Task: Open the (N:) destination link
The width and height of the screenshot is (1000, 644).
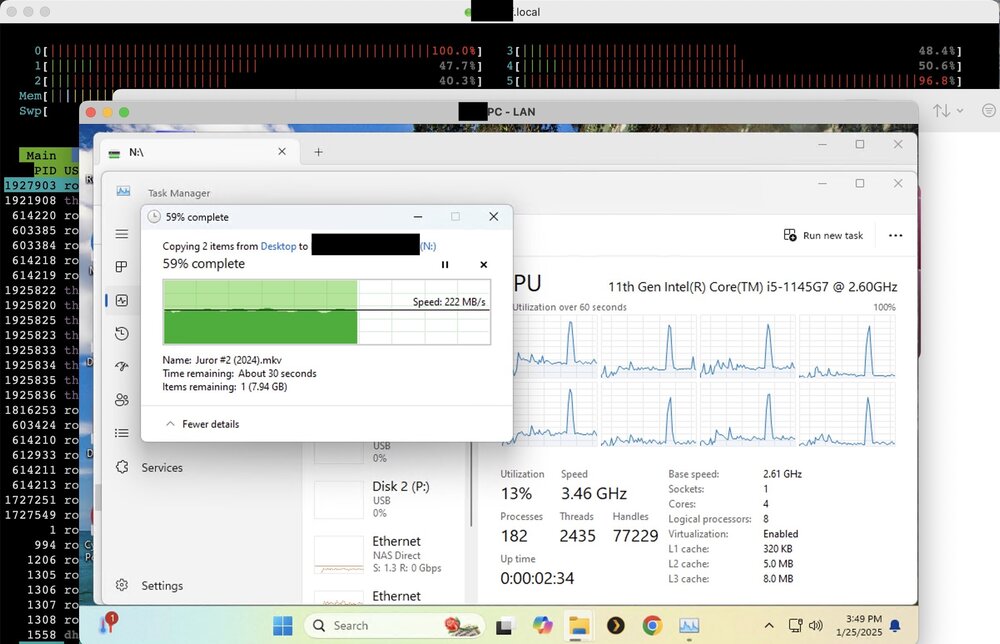Action: (428, 246)
